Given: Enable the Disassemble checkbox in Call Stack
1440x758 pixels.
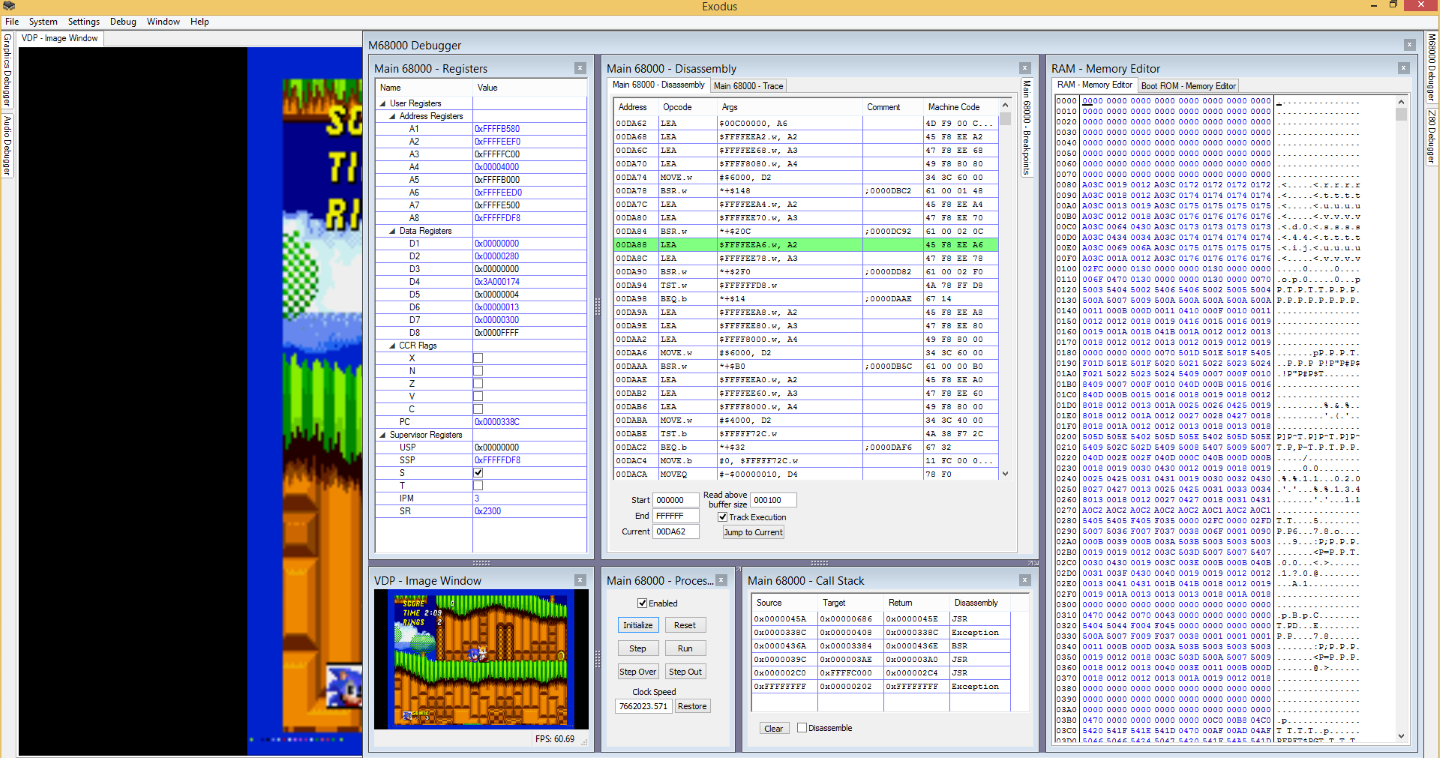Looking at the screenshot, I should (802, 728).
